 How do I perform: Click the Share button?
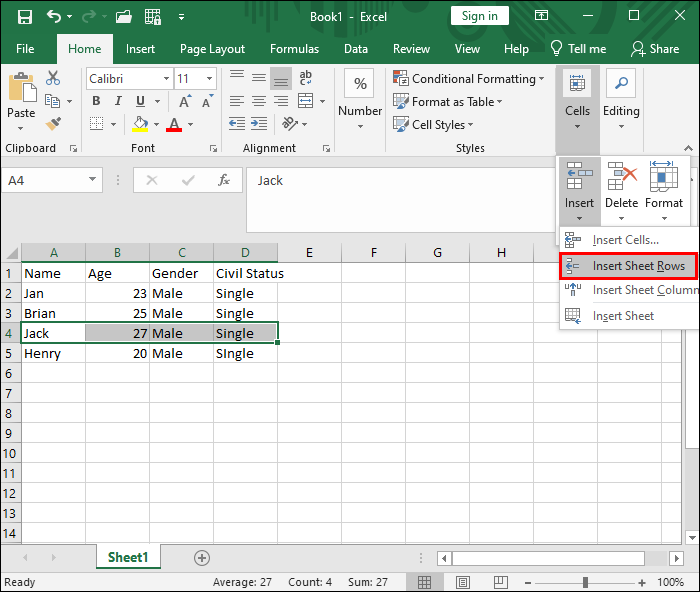coord(655,49)
